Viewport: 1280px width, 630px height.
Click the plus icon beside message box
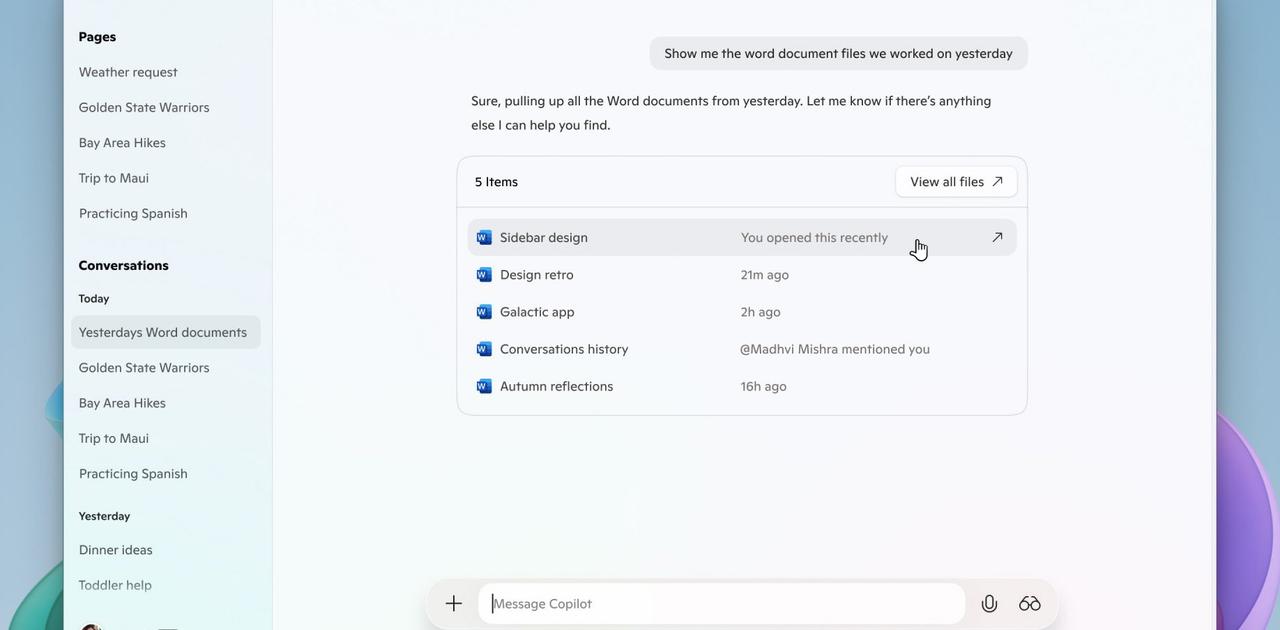click(454, 603)
